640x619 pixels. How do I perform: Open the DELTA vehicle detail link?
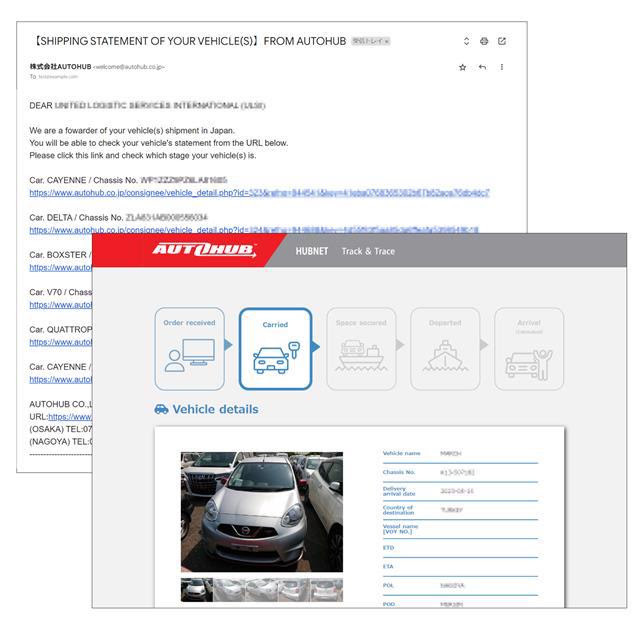tap(254, 230)
